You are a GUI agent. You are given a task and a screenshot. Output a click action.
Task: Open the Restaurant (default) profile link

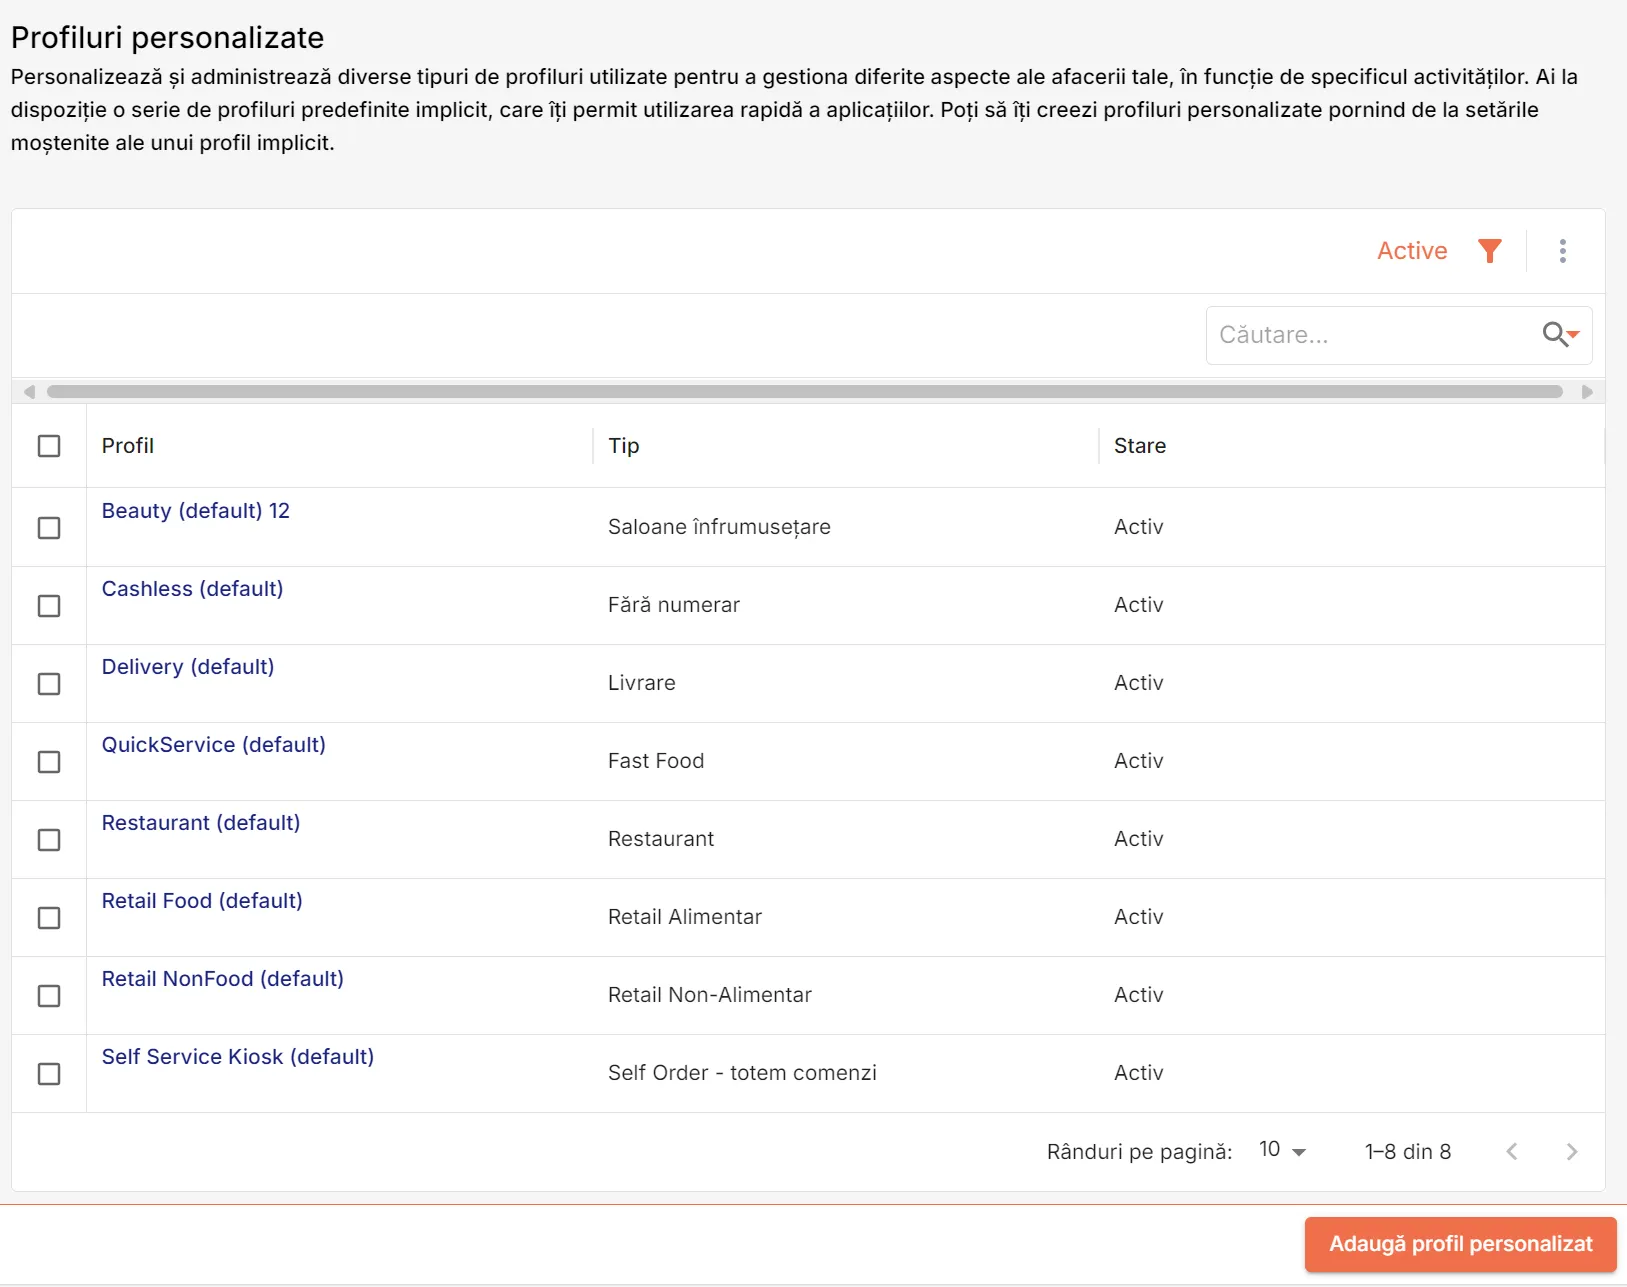[201, 823]
